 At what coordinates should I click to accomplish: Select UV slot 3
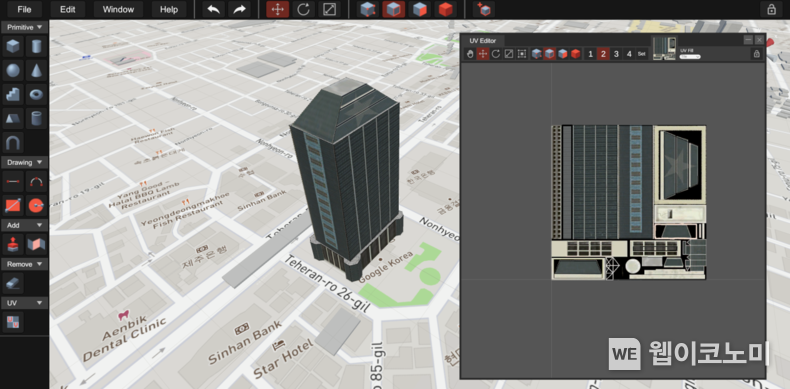(x=616, y=54)
